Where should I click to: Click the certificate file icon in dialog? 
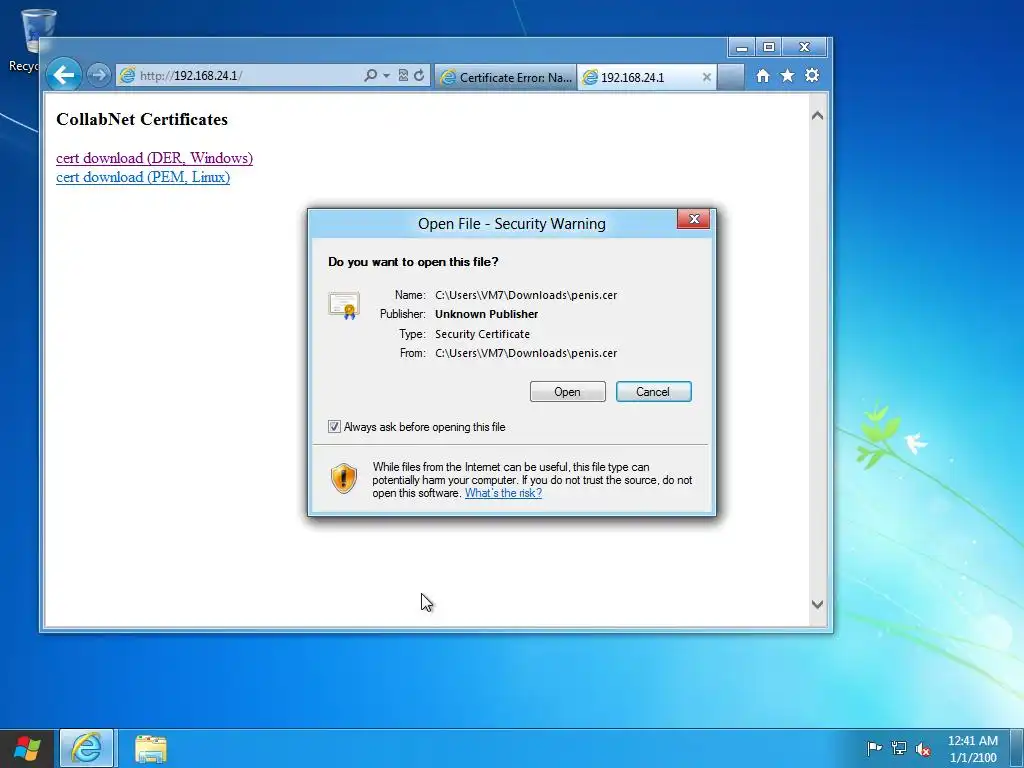pyautogui.click(x=344, y=306)
